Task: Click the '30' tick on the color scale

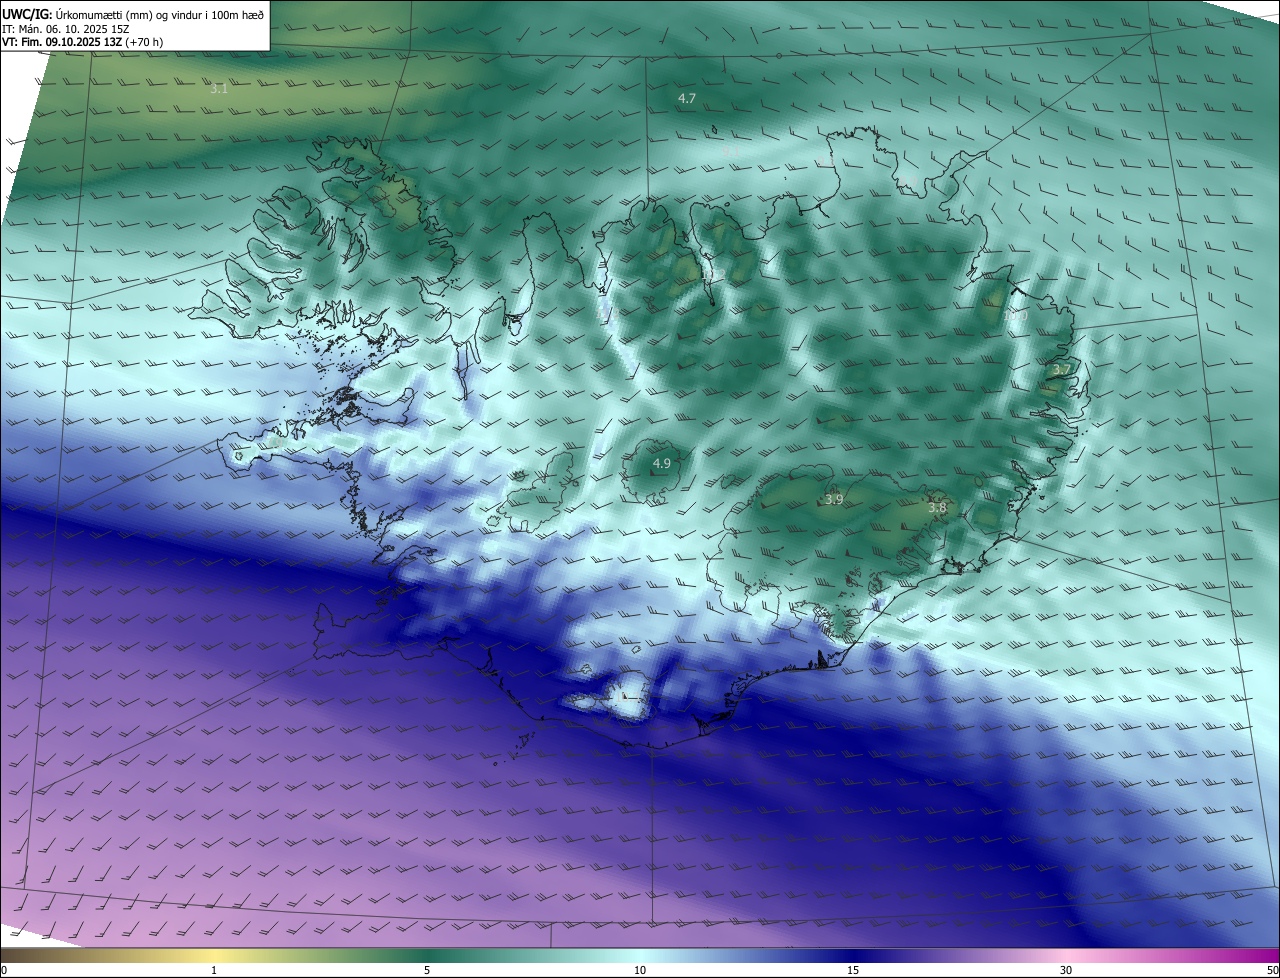Action: [x=1066, y=970]
